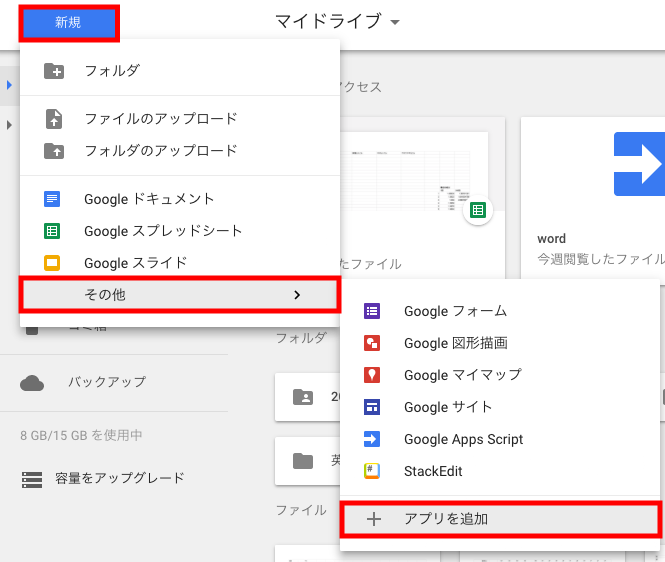Expand the blue sidebar tree triangle
665x562 pixels.
click(9, 85)
